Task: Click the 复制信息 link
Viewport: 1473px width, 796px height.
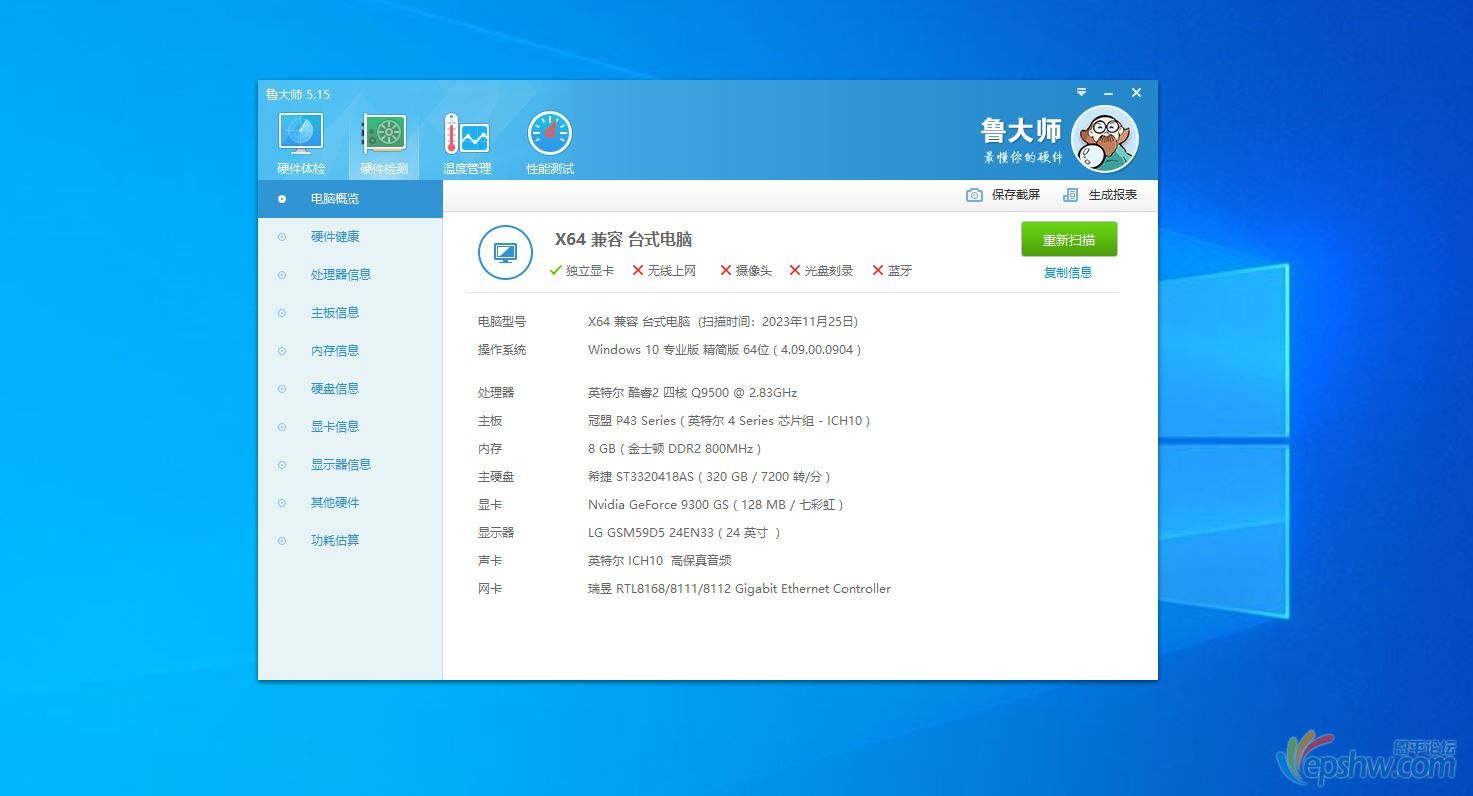Action: click(x=1068, y=273)
